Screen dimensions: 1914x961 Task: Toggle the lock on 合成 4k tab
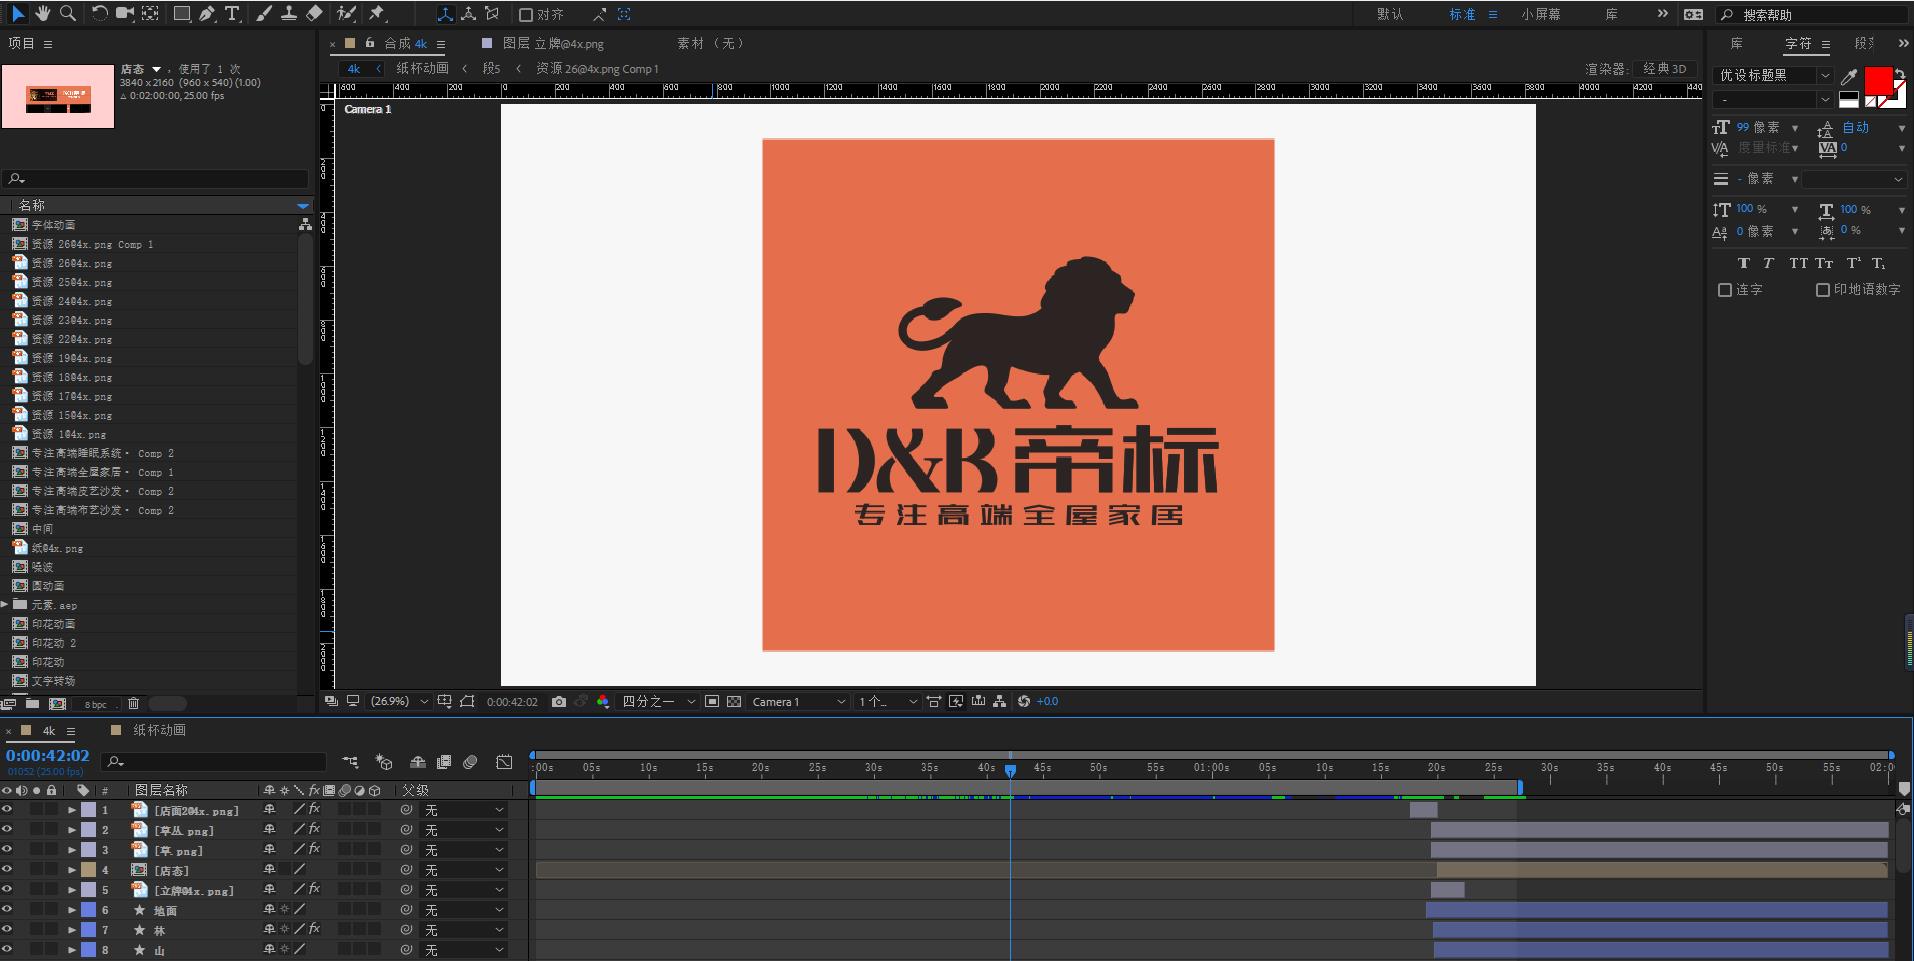click(370, 43)
